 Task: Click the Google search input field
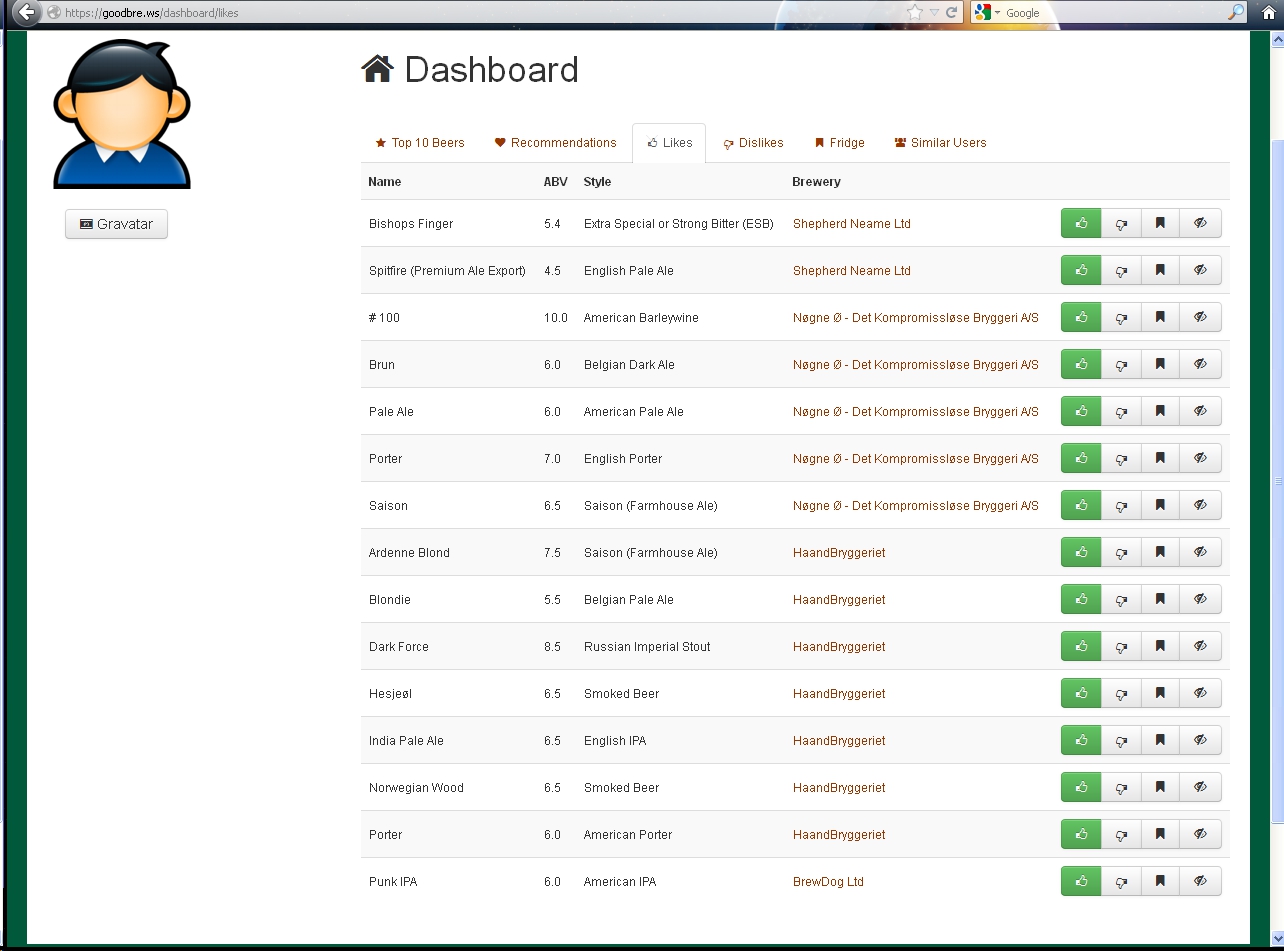pyautogui.click(x=1114, y=13)
